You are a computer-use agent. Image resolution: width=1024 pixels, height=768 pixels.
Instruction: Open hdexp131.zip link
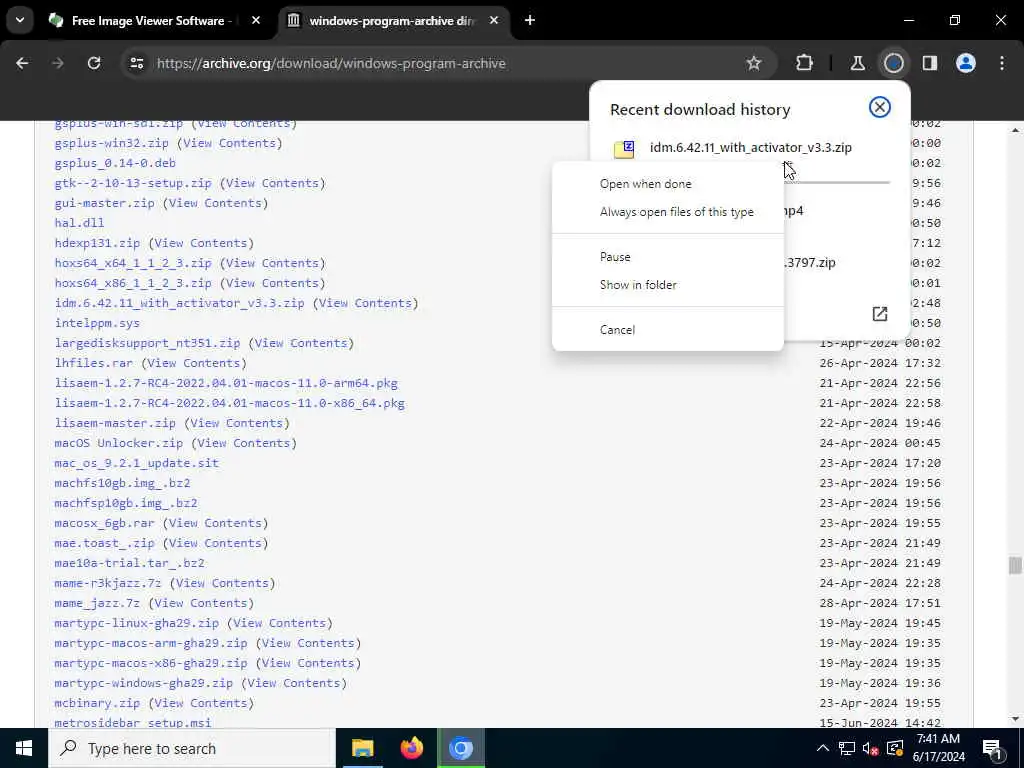coord(97,244)
